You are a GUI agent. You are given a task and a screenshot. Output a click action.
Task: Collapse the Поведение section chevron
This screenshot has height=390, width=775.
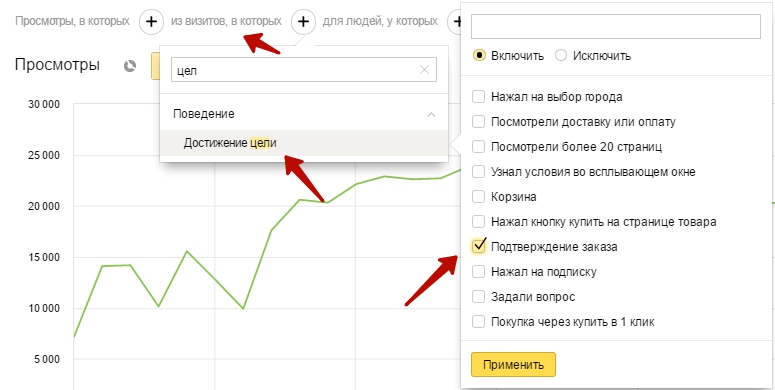pyautogui.click(x=431, y=114)
